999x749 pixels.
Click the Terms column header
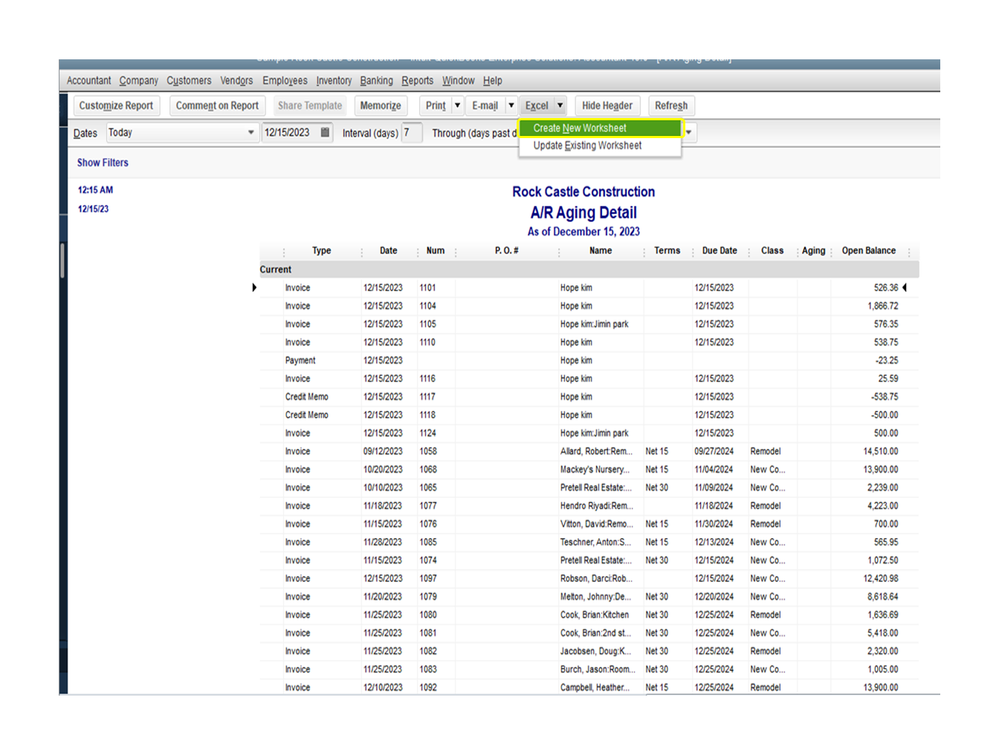(667, 251)
